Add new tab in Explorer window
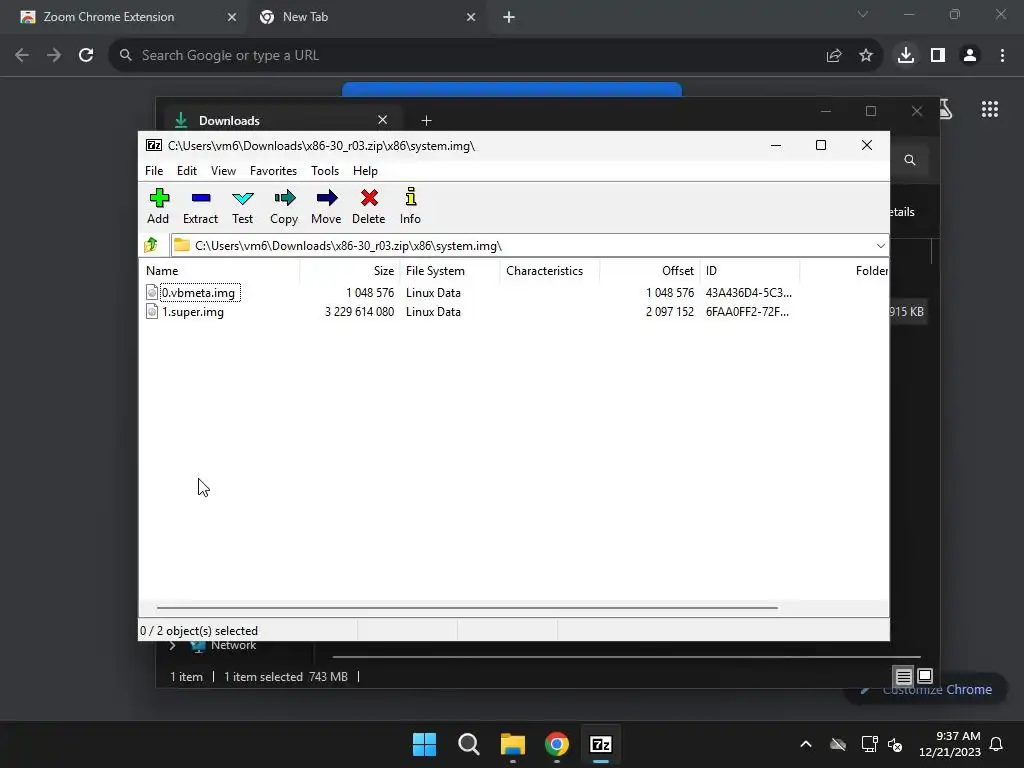This screenshot has height=768, width=1024. pos(426,120)
